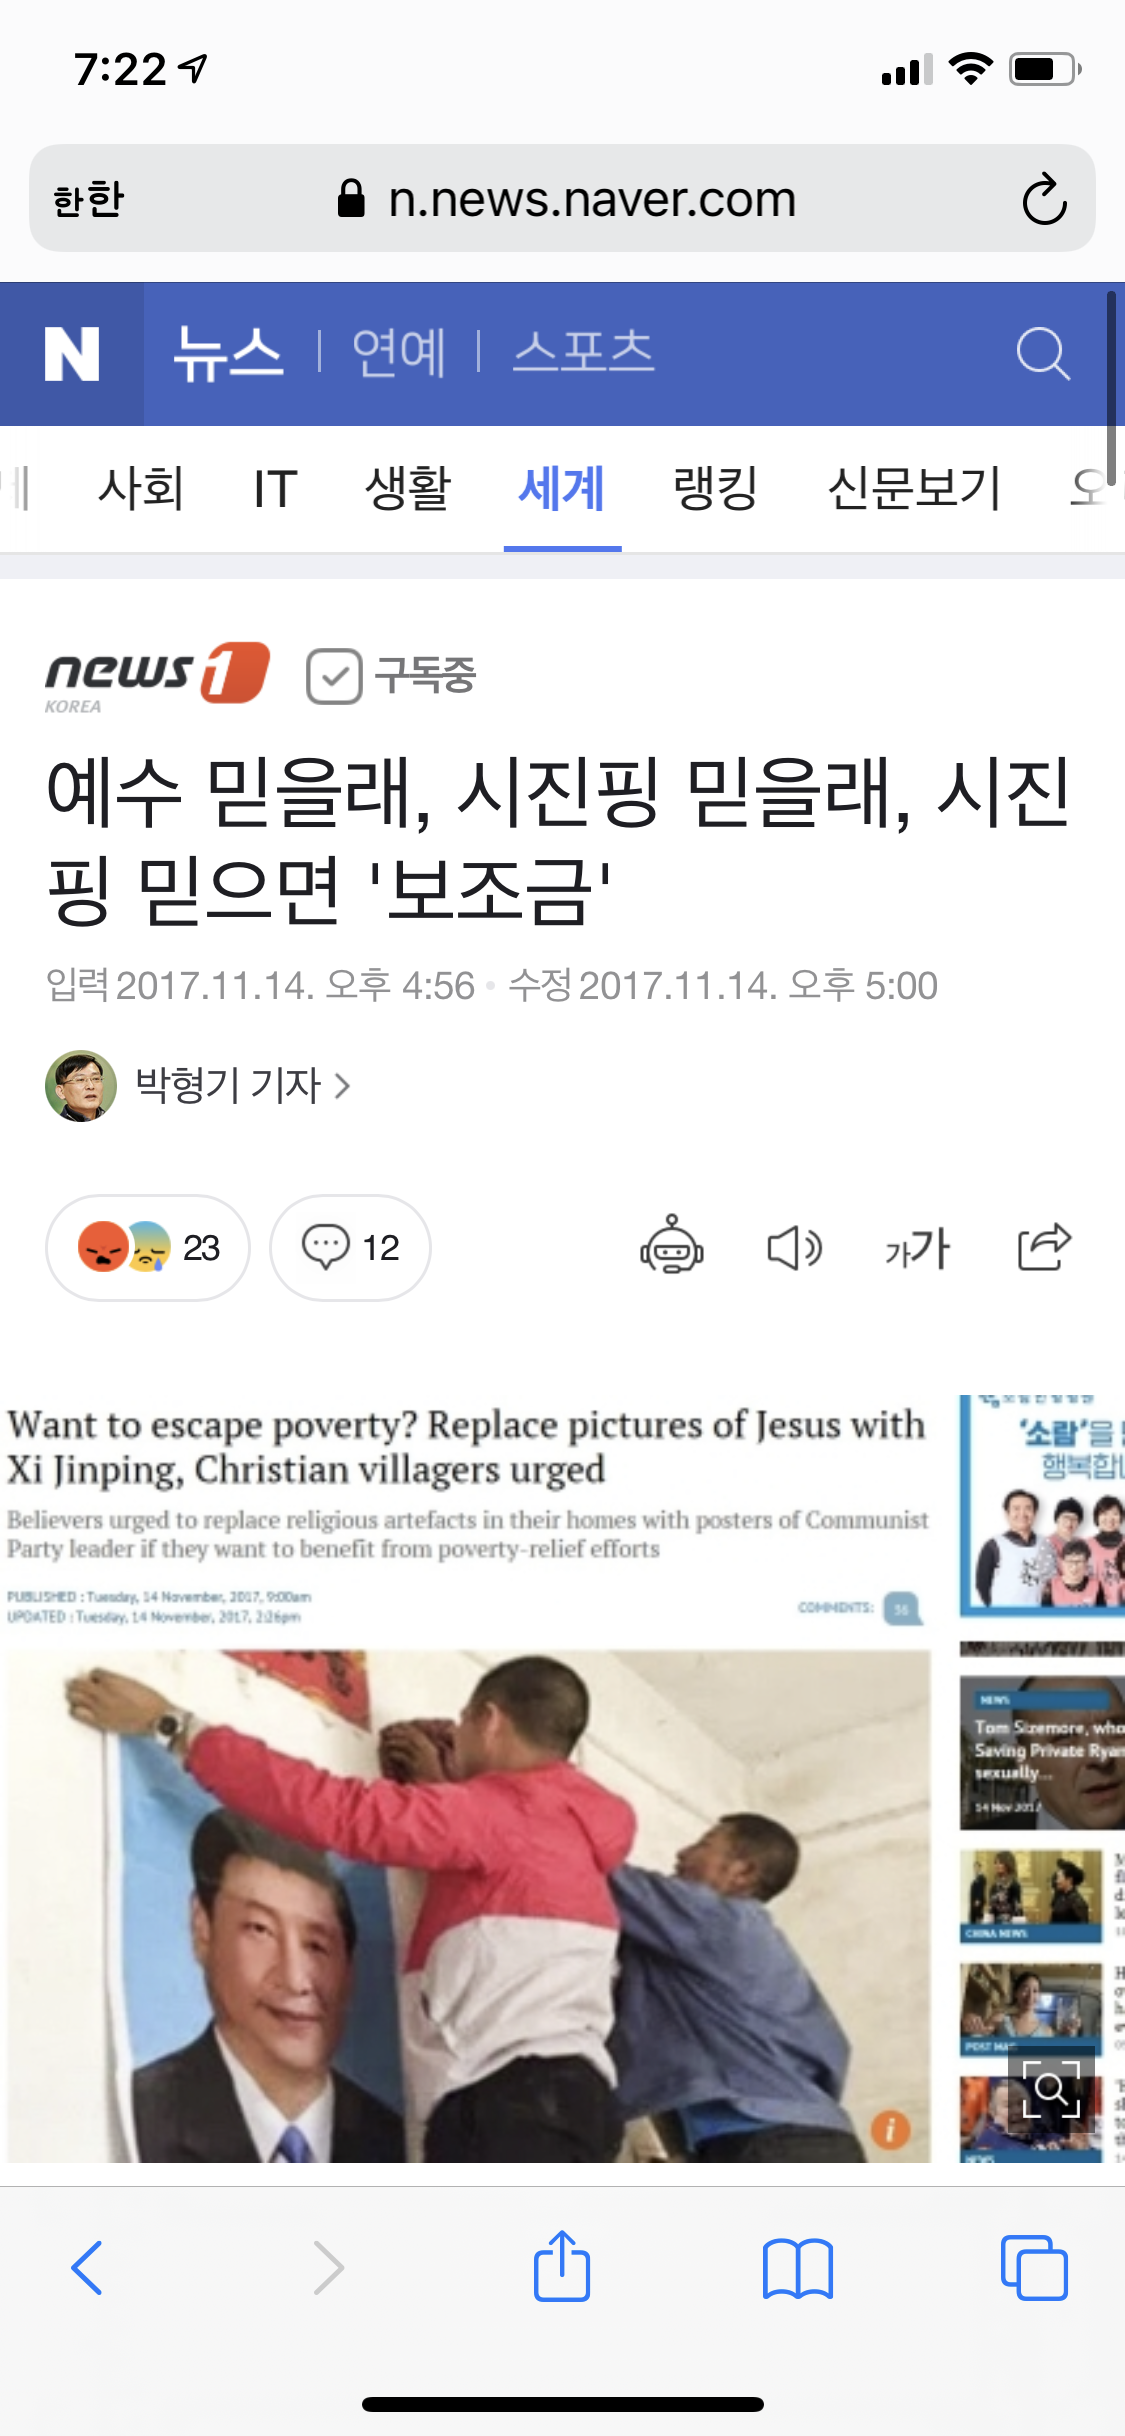The image size is (1125, 2436).
Task: Tap the n.news.naver.com address field
Action: (x=562, y=198)
